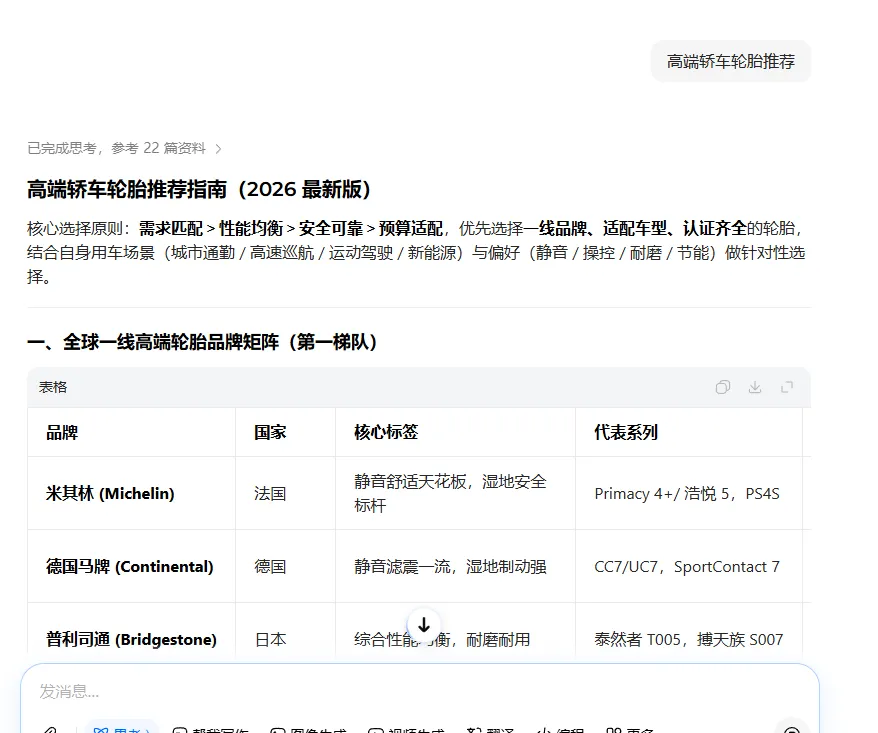The height and width of the screenshot is (733, 878).
Task: Expand the '参考 22 篇资料' references chevron
Action: tap(218, 148)
